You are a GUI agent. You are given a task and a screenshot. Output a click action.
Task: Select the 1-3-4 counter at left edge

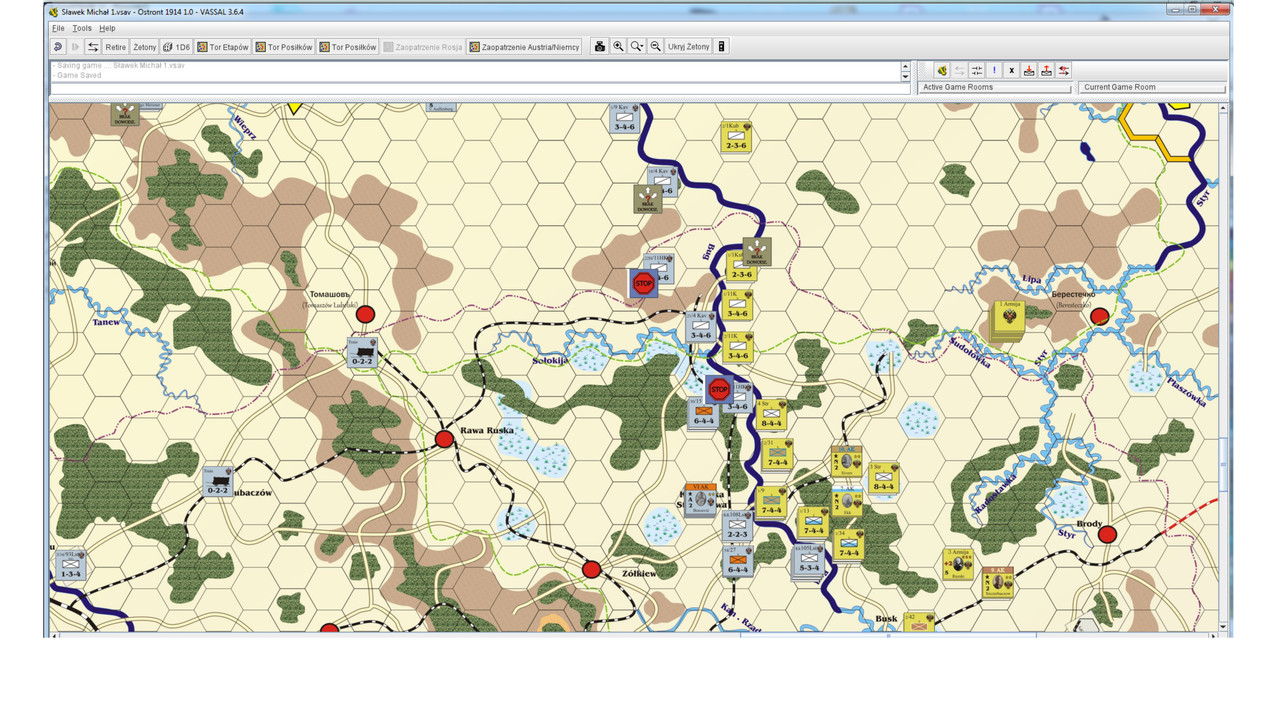point(70,565)
